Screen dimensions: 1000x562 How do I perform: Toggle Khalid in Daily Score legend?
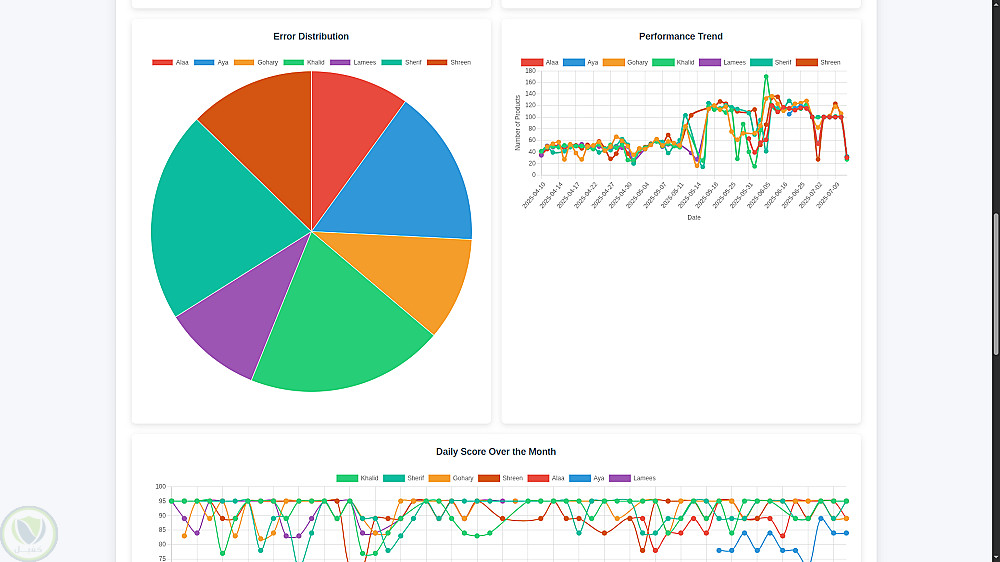pyautogui.click(x=357, y=478)
